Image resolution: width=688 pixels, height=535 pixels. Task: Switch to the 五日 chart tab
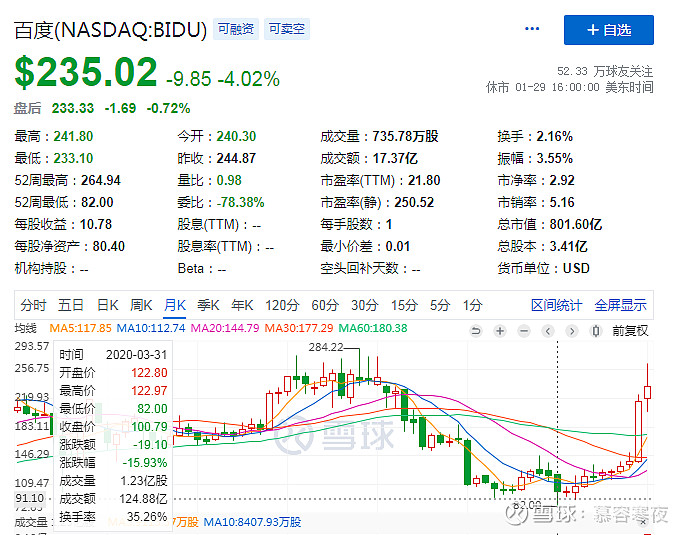tap(71, 305)
